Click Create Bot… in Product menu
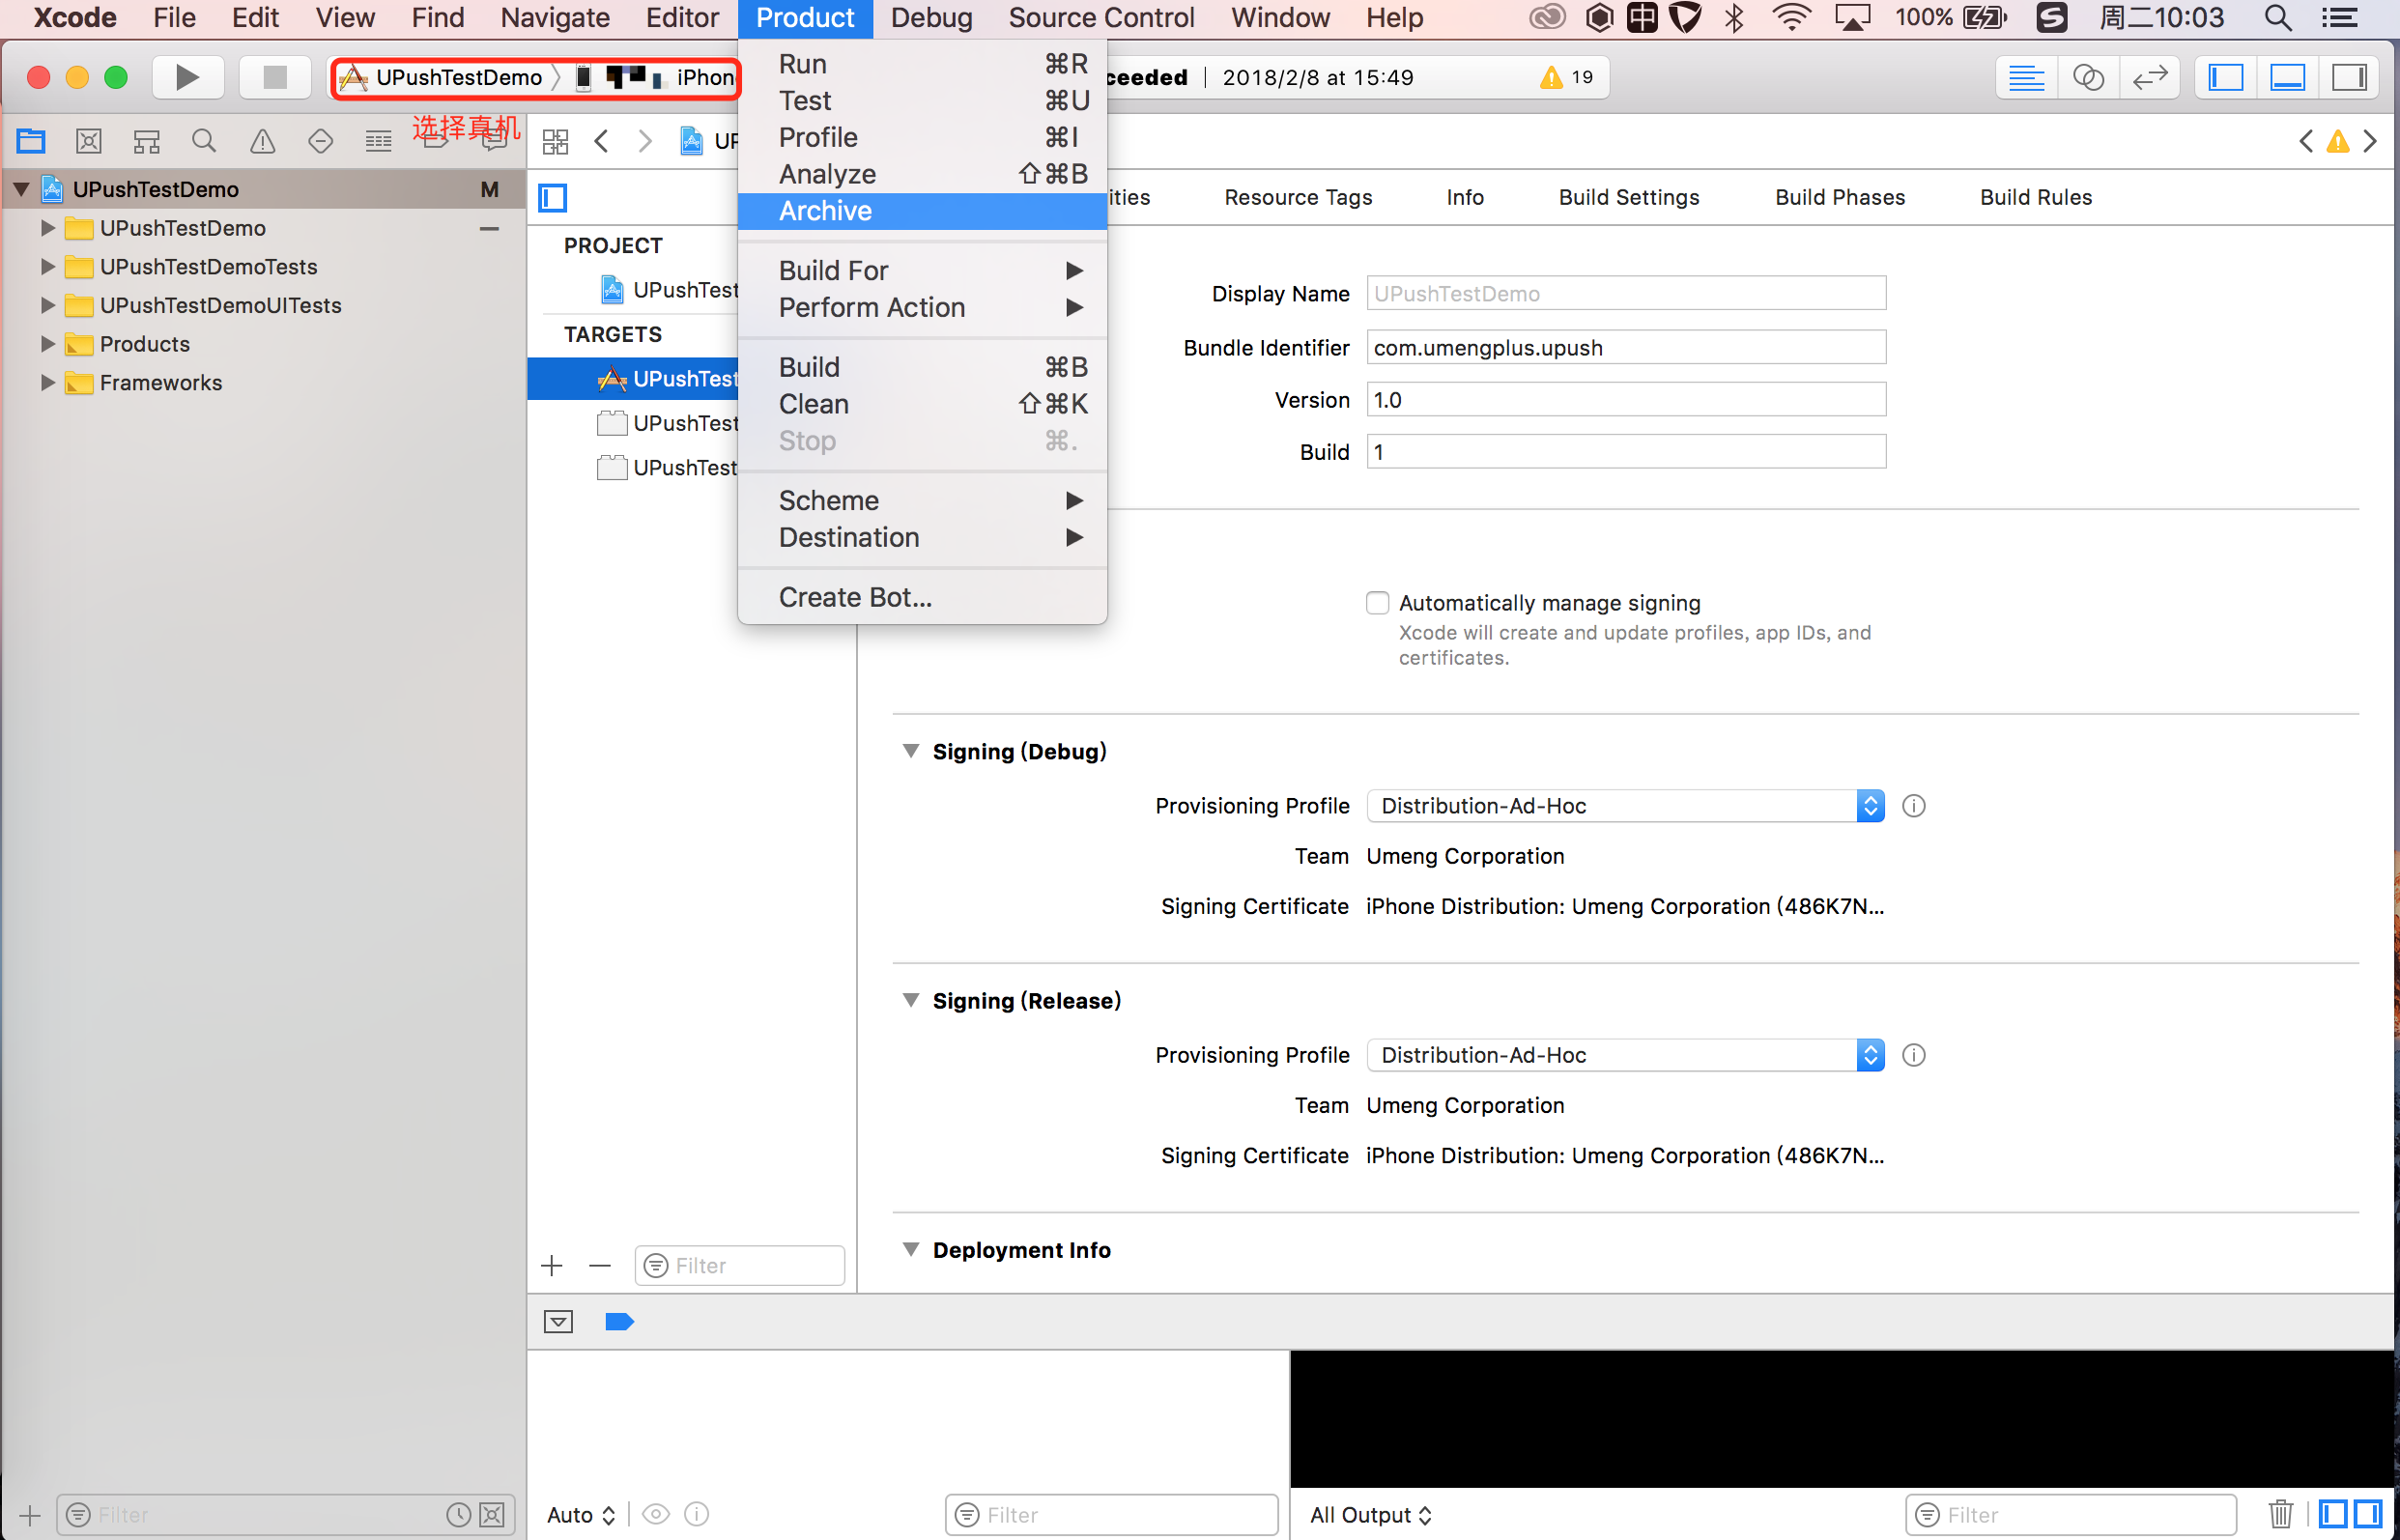This screenshot has height=1540, width=2400. coord(922,597)
